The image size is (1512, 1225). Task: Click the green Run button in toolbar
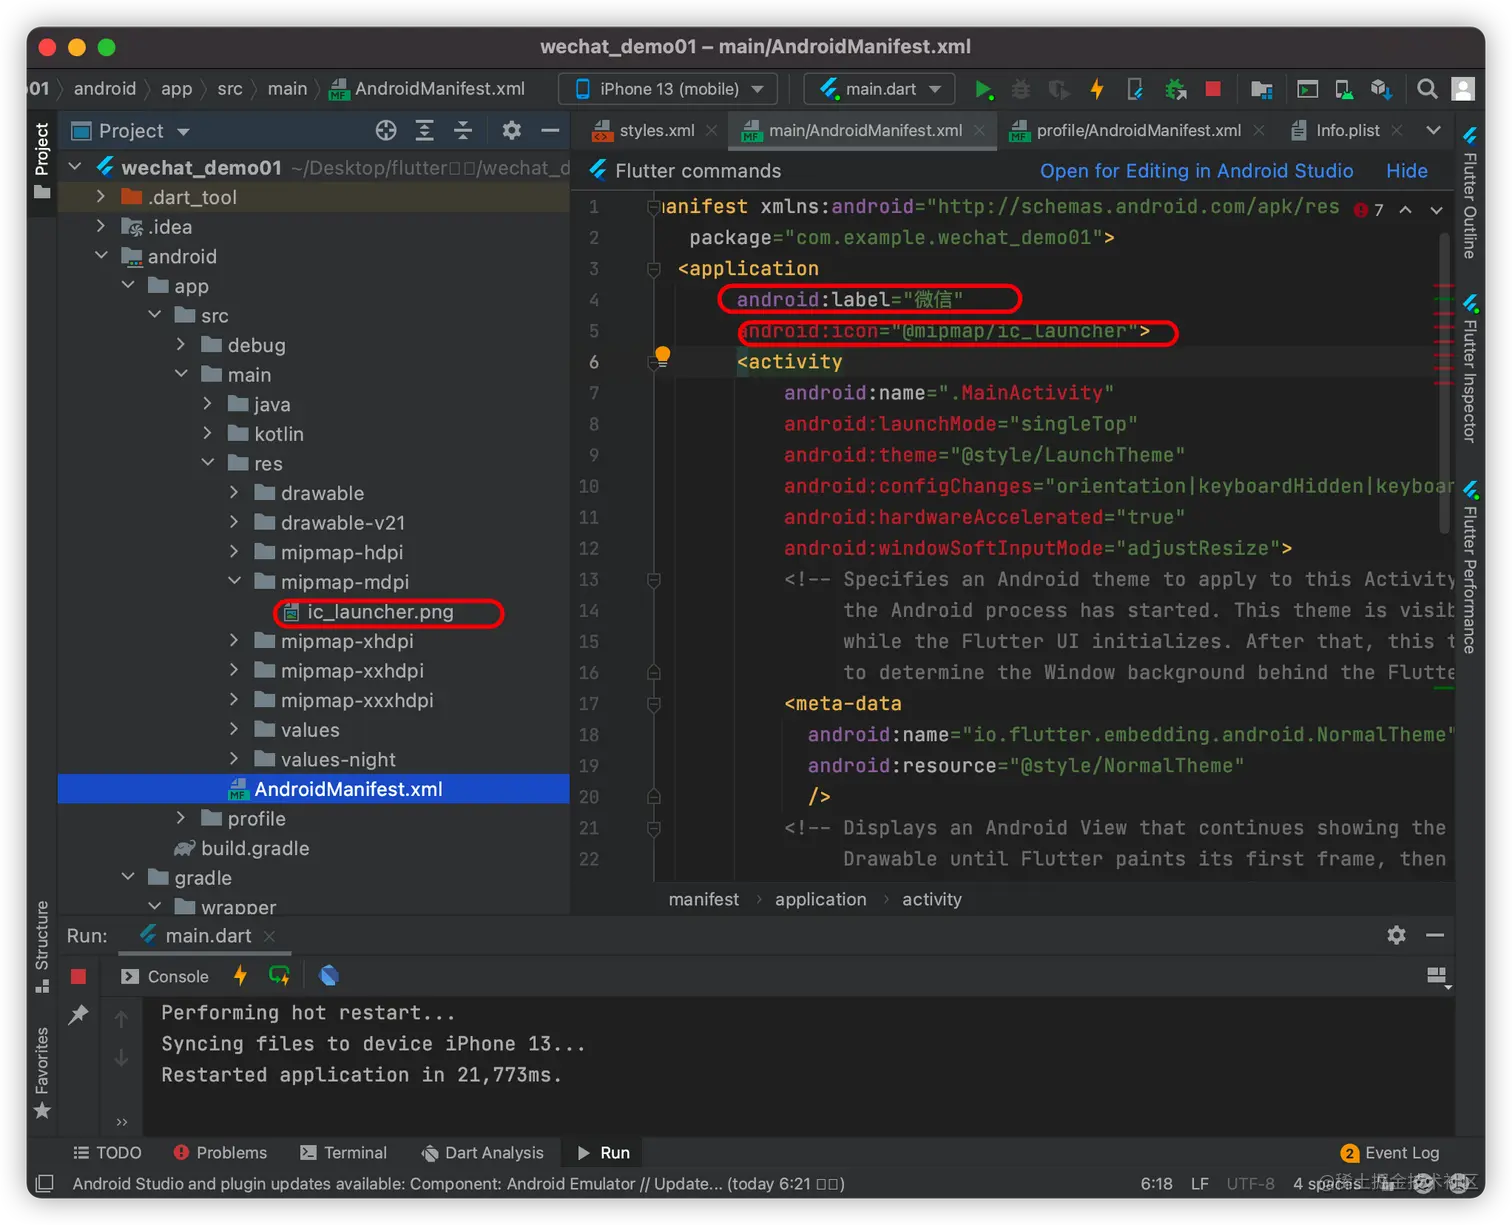[983, 90]
